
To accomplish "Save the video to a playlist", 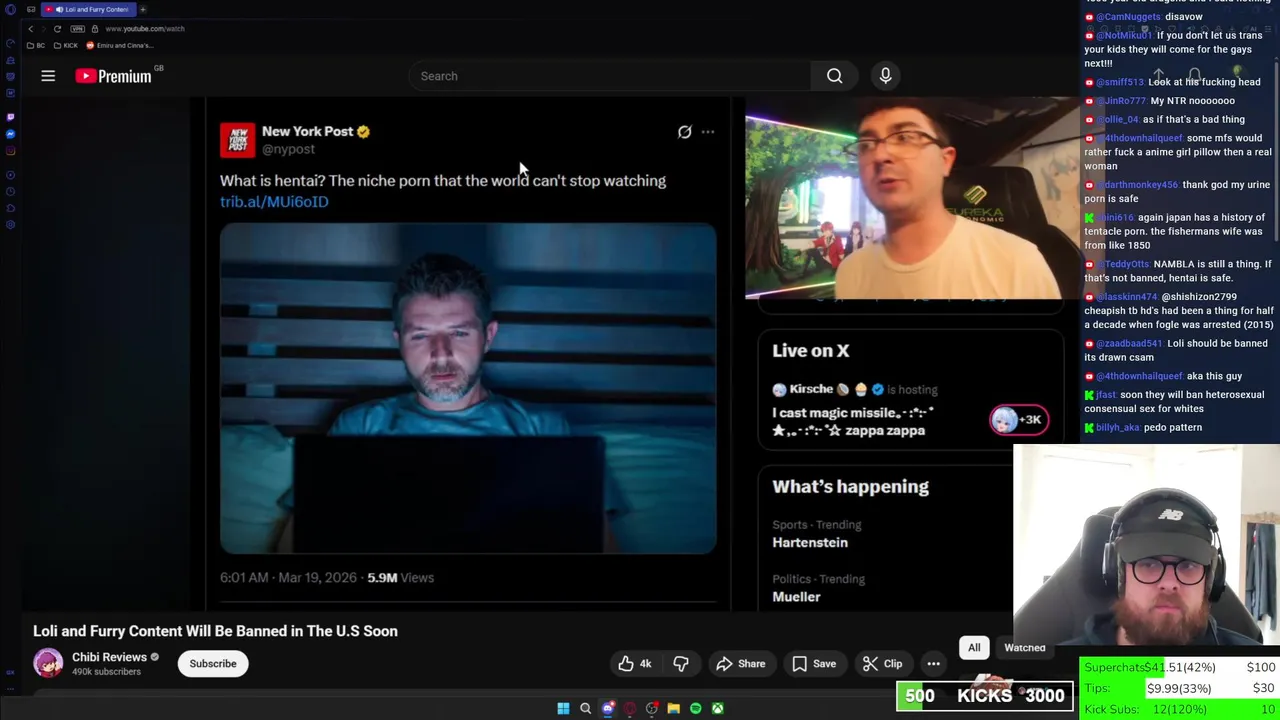I will [814, 664].
